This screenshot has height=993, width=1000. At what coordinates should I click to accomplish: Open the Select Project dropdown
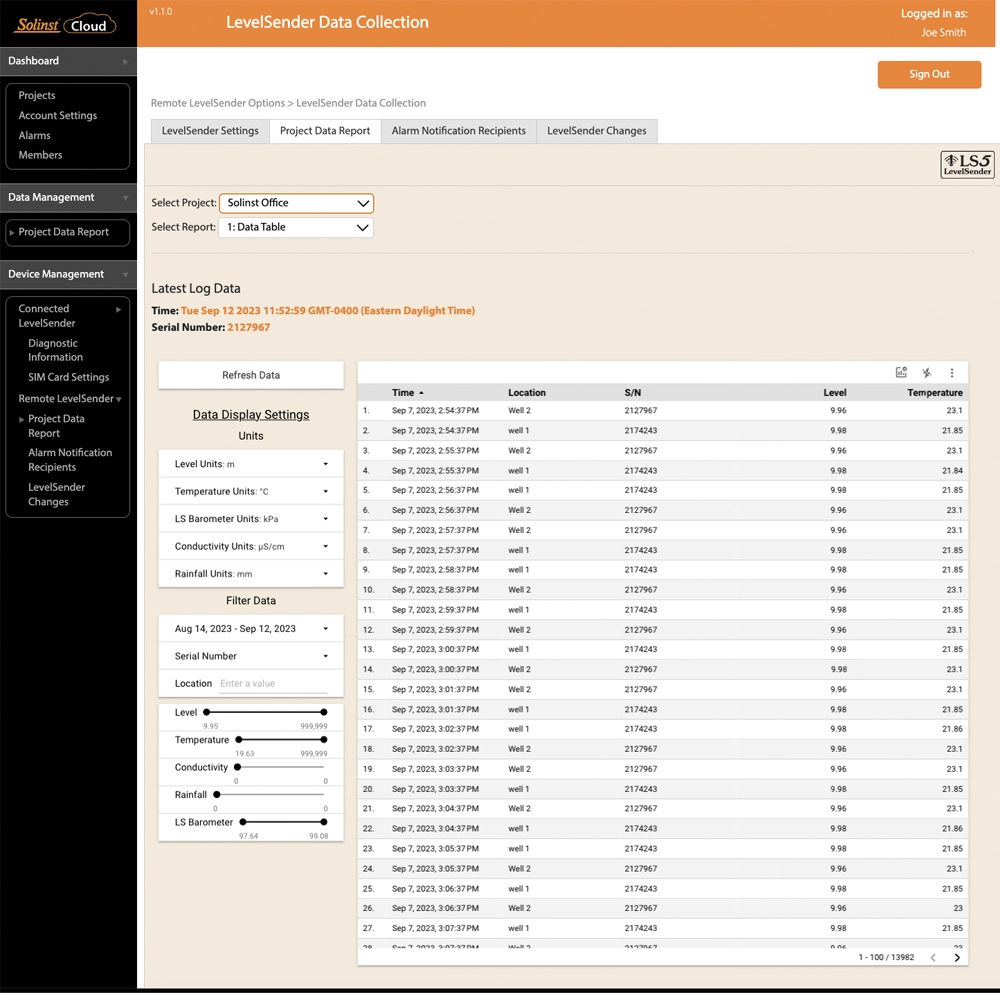tap(296, 203)
